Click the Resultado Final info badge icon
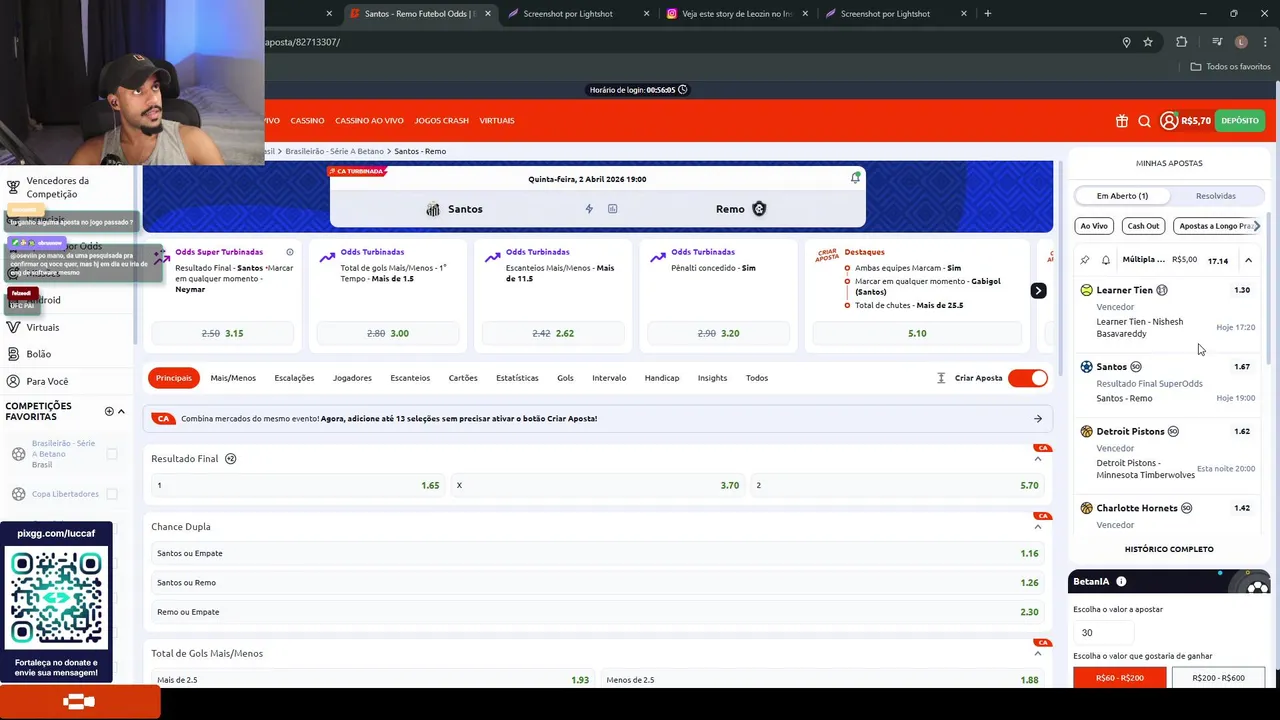This screenshot has width=1280, height=720. click(231, 459)
